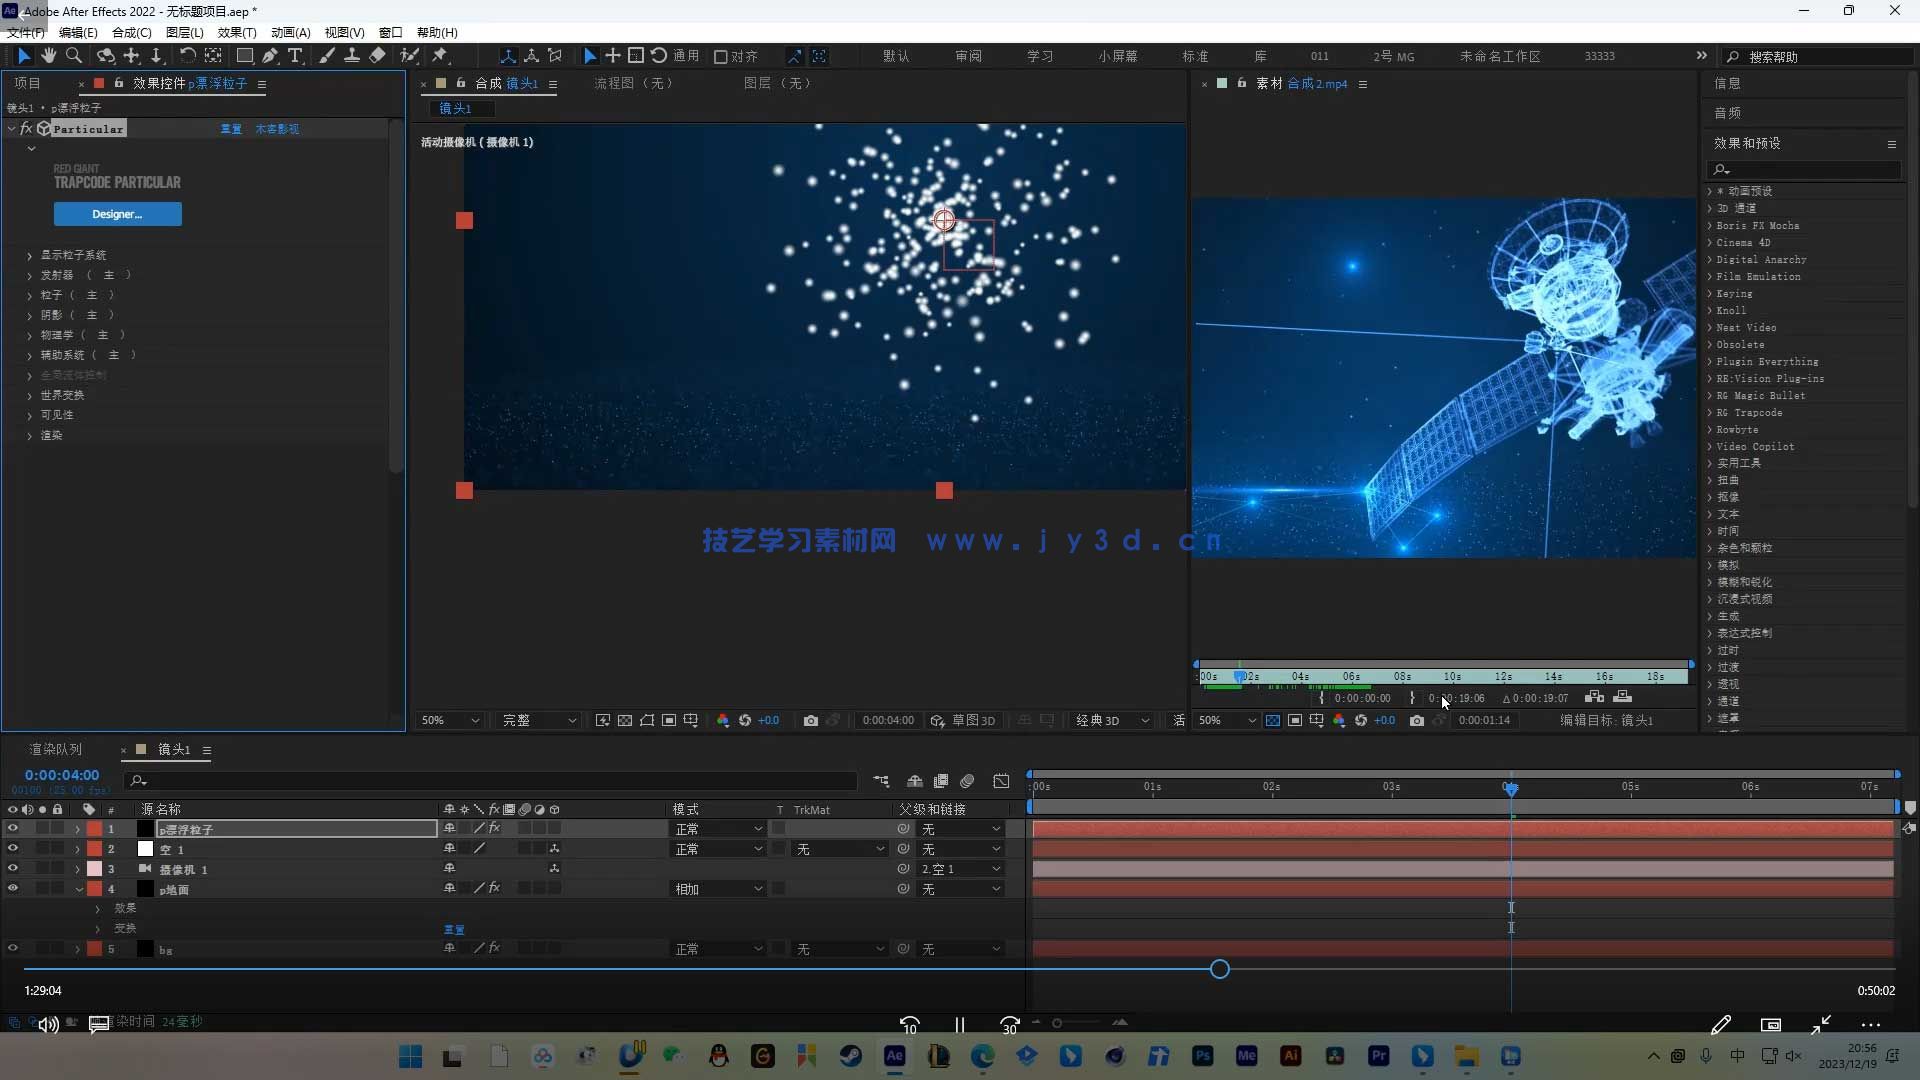Image resolution: width=1920 pixels, height=1080 pixels.
Task: Solo the 摄像机 1 layer
Action: (x=42, y=869)
